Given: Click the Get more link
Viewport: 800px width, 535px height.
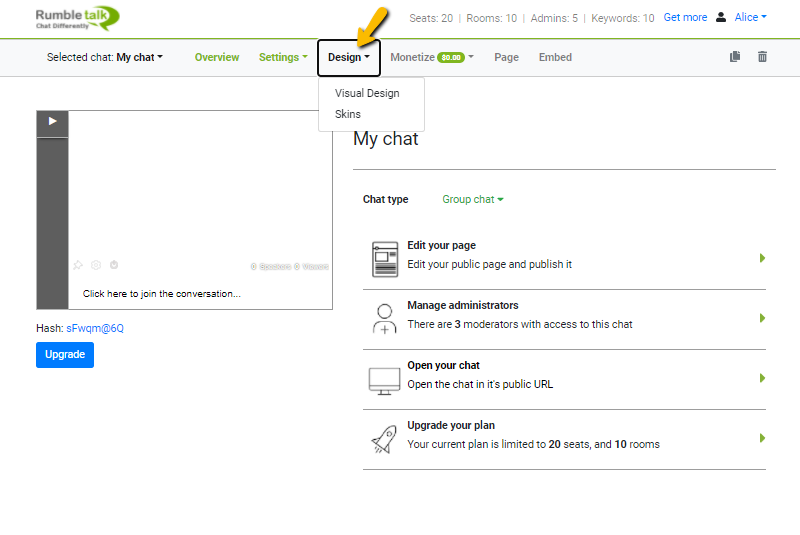Looking at the screenshot, I should [x=685, y=17].
